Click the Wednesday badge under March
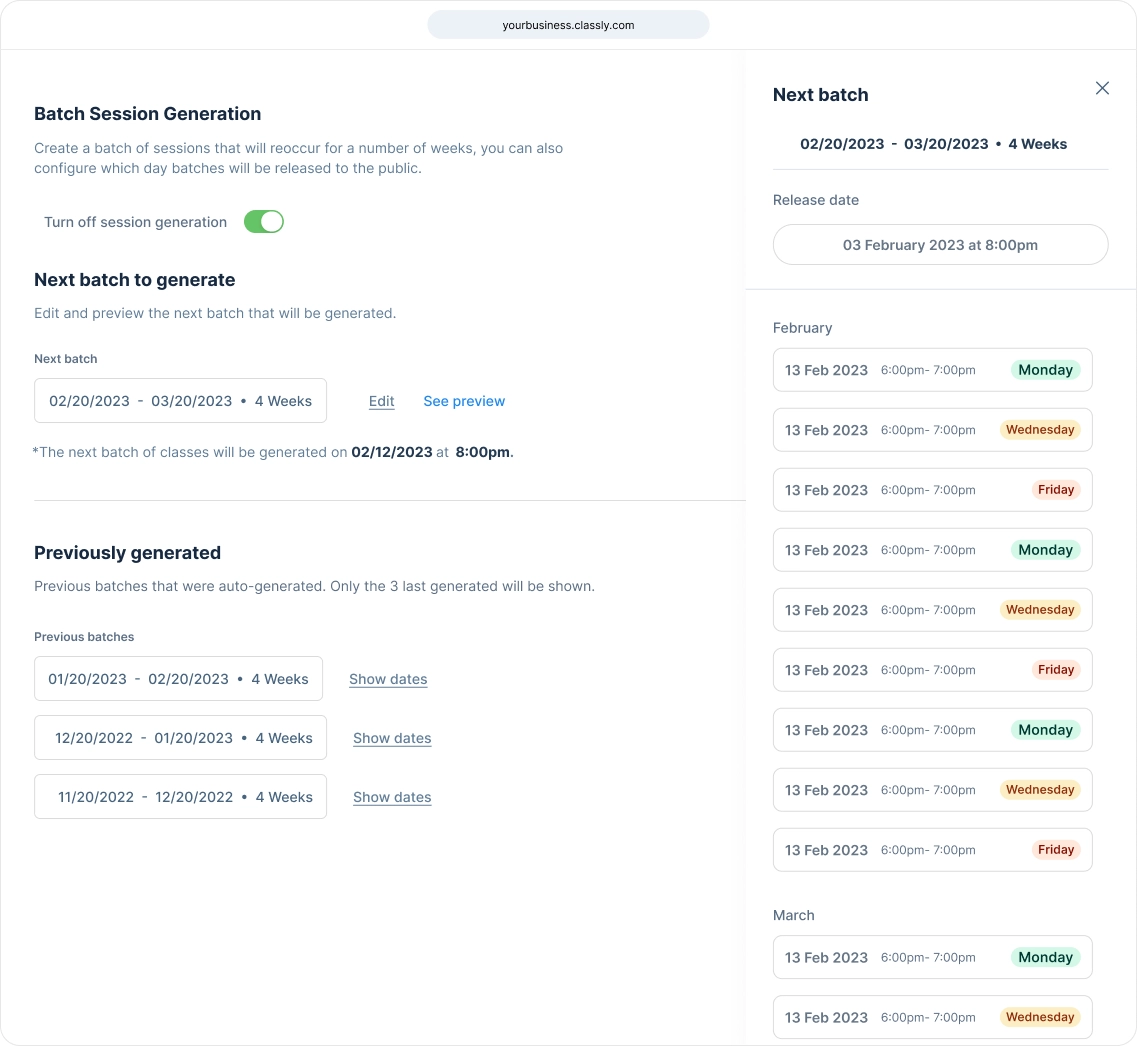Image resolution: width=1137 pixels, height=1046 pixels. [x=1040, y=1017]
